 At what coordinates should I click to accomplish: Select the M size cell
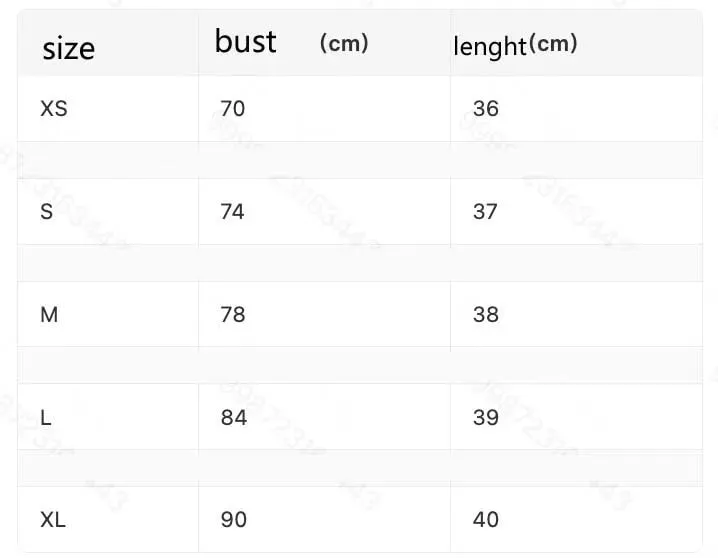pyautogui.click(x=49, y=314)
